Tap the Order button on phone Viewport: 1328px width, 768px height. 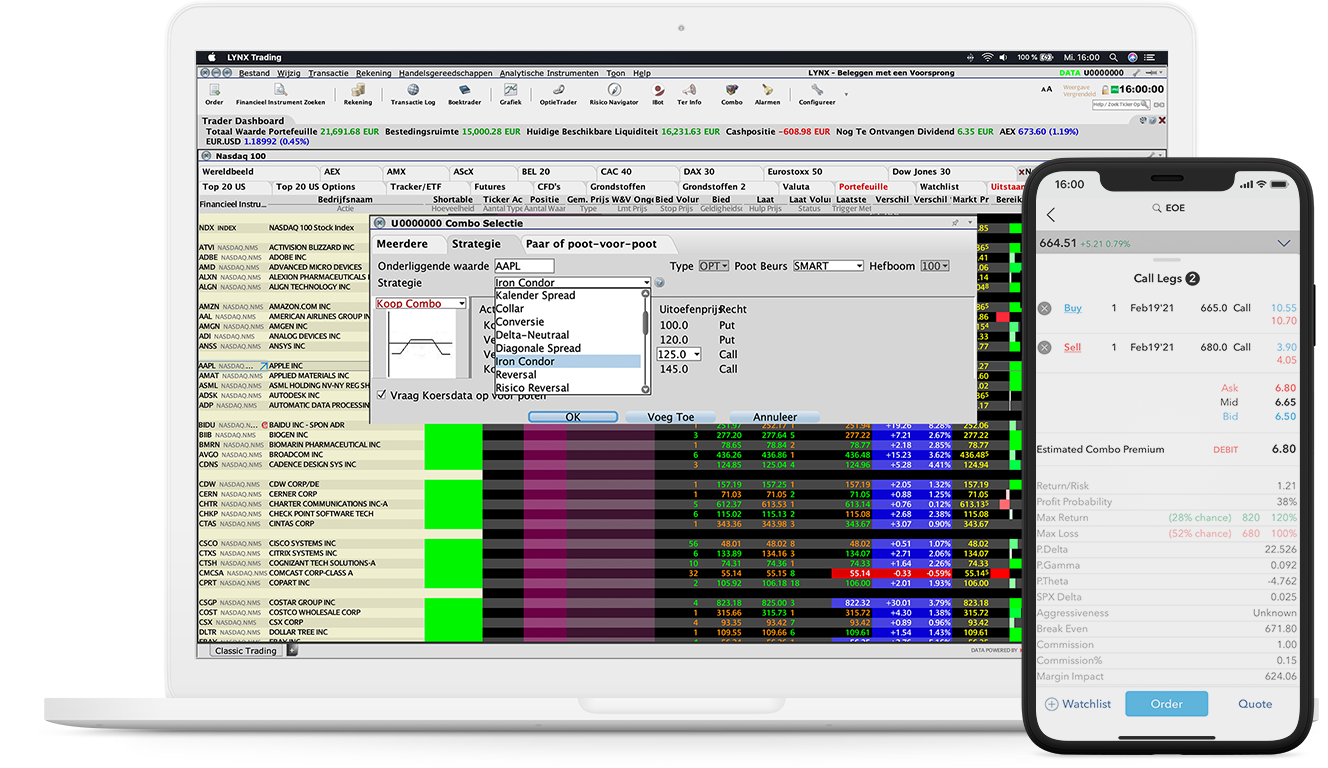(x=1166, y=704)
